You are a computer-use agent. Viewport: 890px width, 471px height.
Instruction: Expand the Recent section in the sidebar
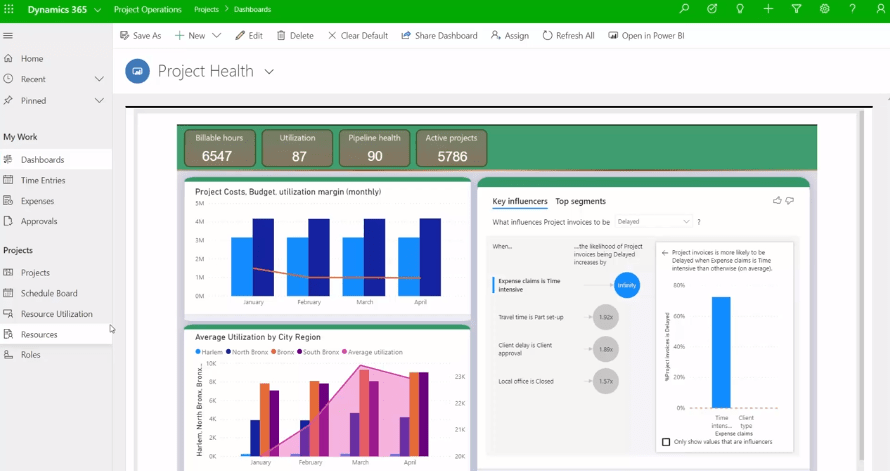(x=99, y=79)
